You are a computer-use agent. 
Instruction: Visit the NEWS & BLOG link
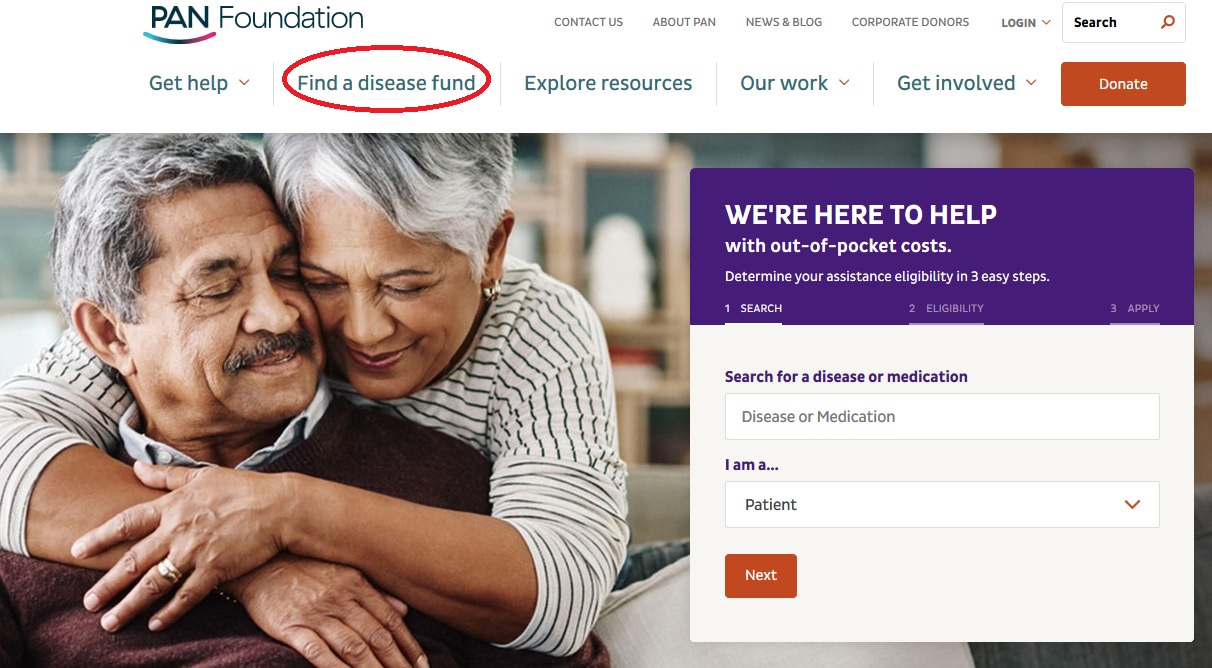[x=784, y=22]
